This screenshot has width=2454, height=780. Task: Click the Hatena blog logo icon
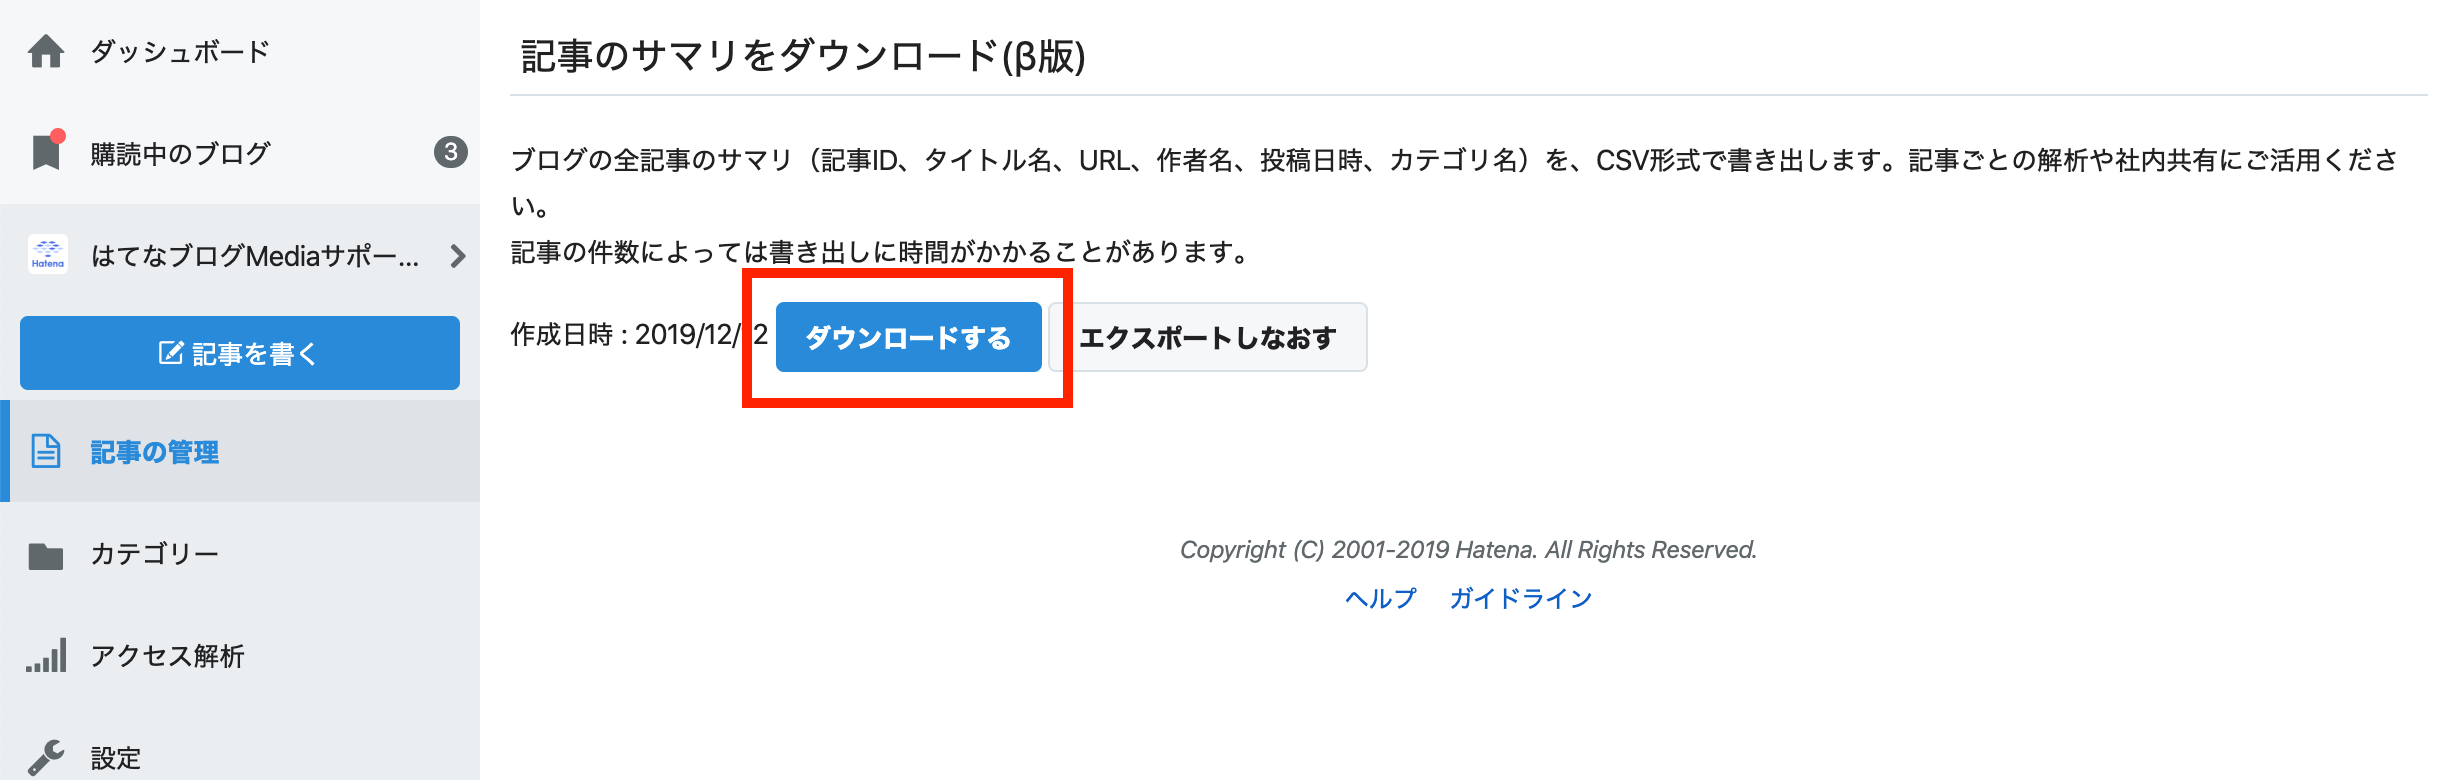50,253
